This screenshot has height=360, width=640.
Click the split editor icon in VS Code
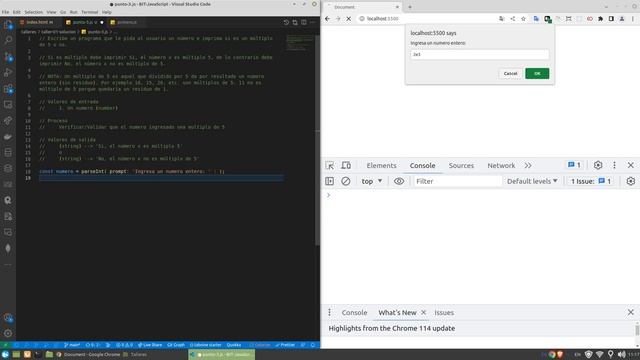(x=304, y=22)
